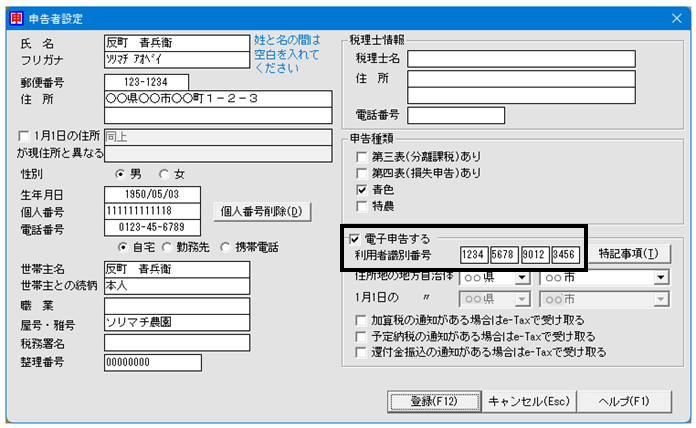696x428 pixels.
Task: Check 還付金振込の通知 e-Tax option
Action: (x=361, y=353)
